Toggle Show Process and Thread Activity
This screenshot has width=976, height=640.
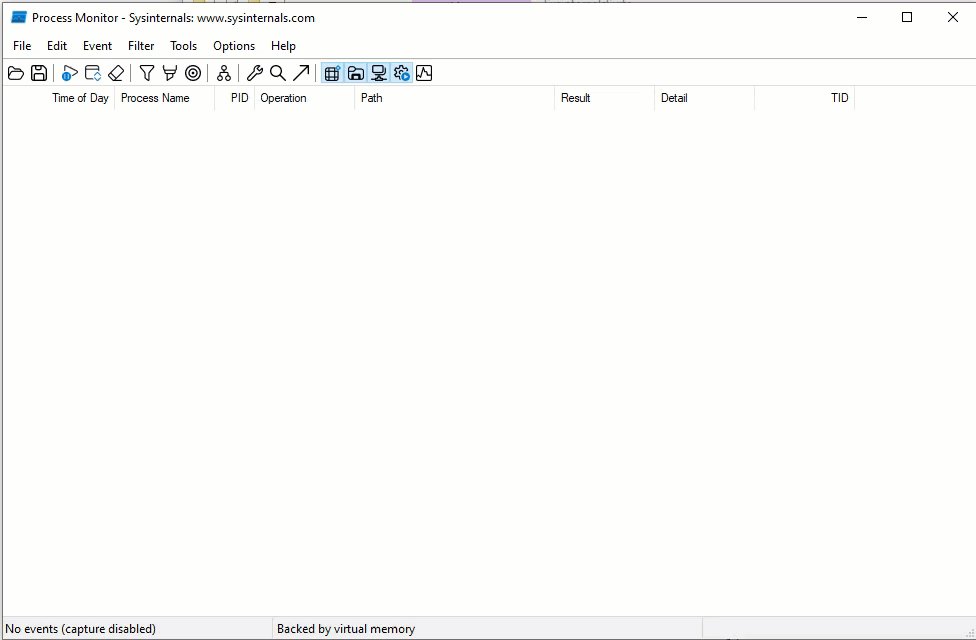click(x=402, y=73)
